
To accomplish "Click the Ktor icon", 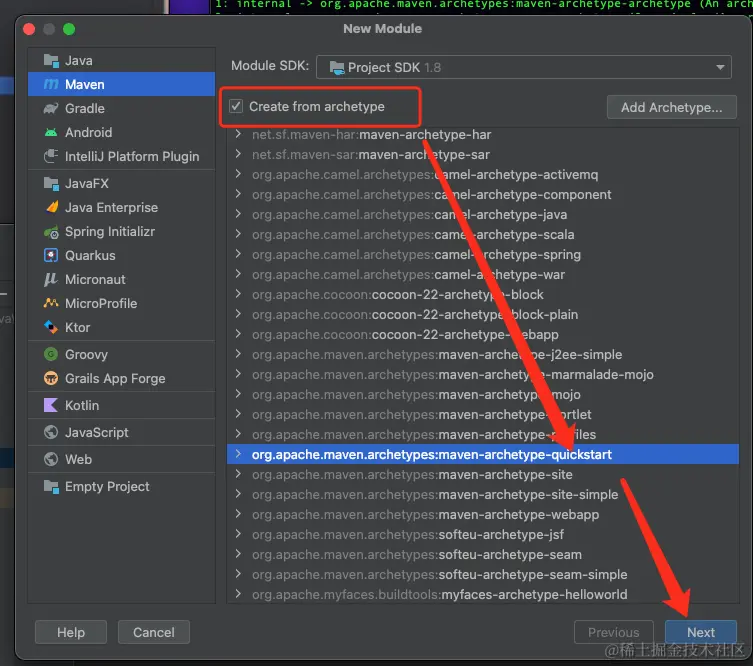I will 51,327.
